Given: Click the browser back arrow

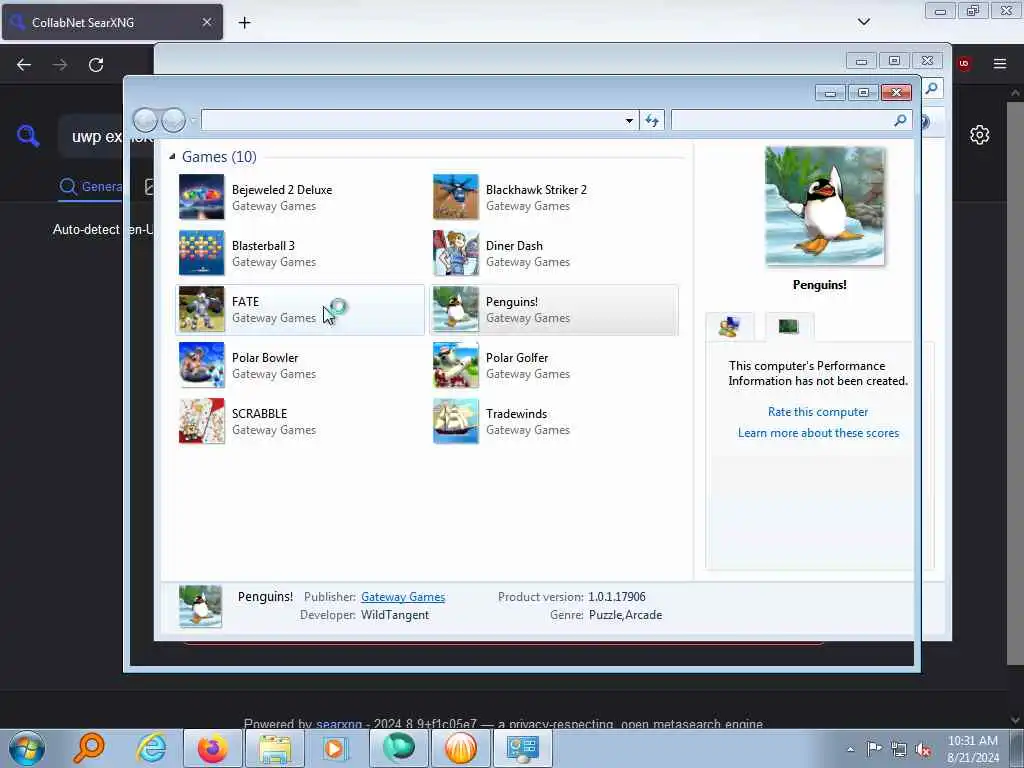Looking at the screenshot, I should [24, 64].
